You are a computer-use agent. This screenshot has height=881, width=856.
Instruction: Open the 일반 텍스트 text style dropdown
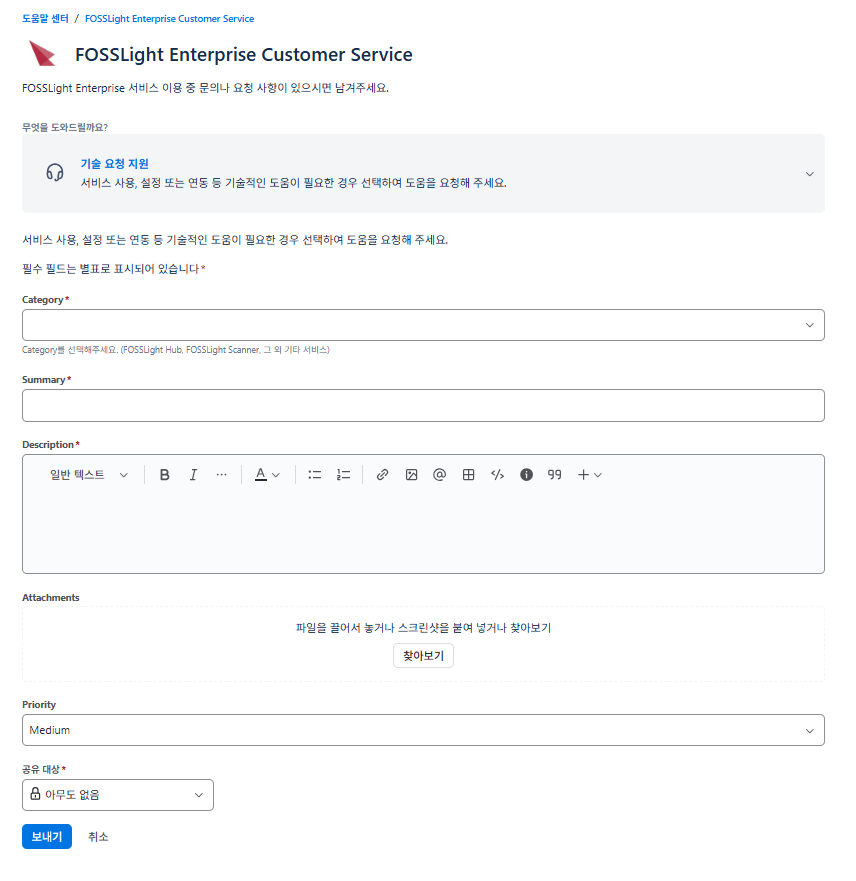pos(89,475)
